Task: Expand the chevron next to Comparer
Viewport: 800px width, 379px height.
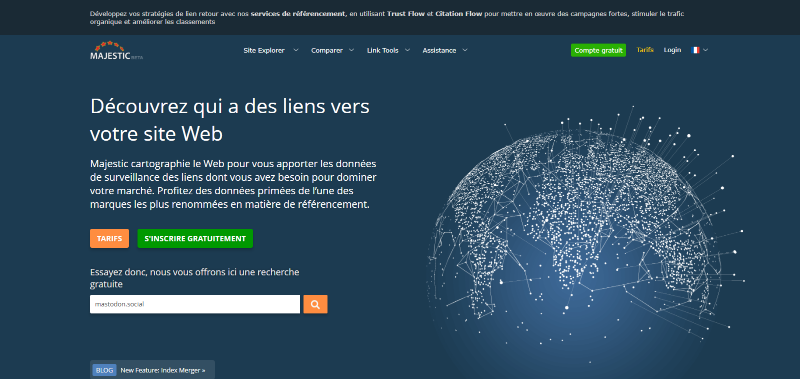Action: tap(352, 50)
